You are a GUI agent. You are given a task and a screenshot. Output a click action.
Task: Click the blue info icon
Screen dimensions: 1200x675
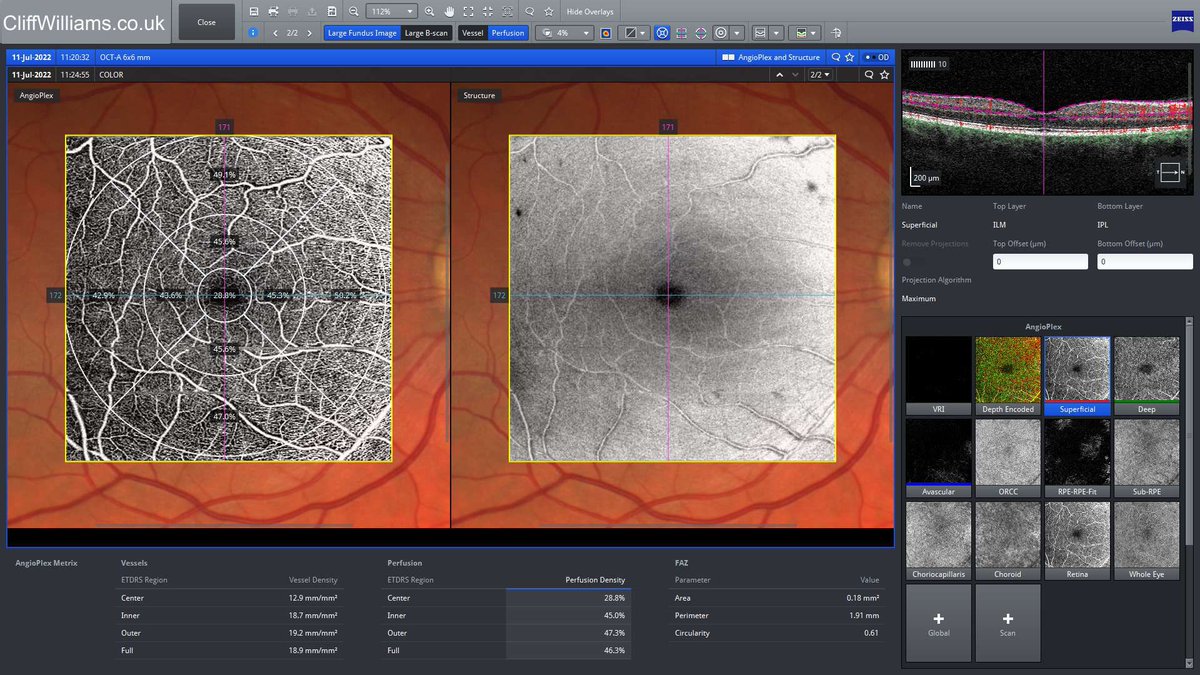(x=253, y=33)
